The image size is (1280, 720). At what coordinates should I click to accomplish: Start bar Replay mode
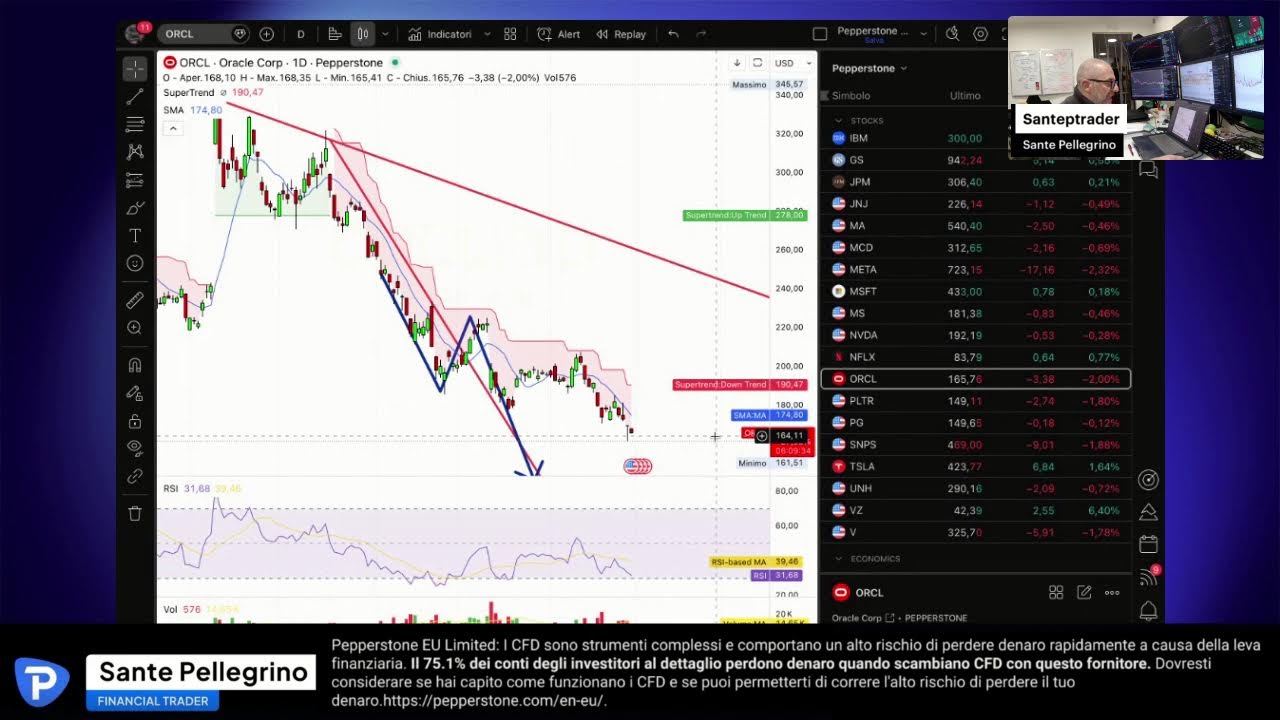(x=621, y=34)
